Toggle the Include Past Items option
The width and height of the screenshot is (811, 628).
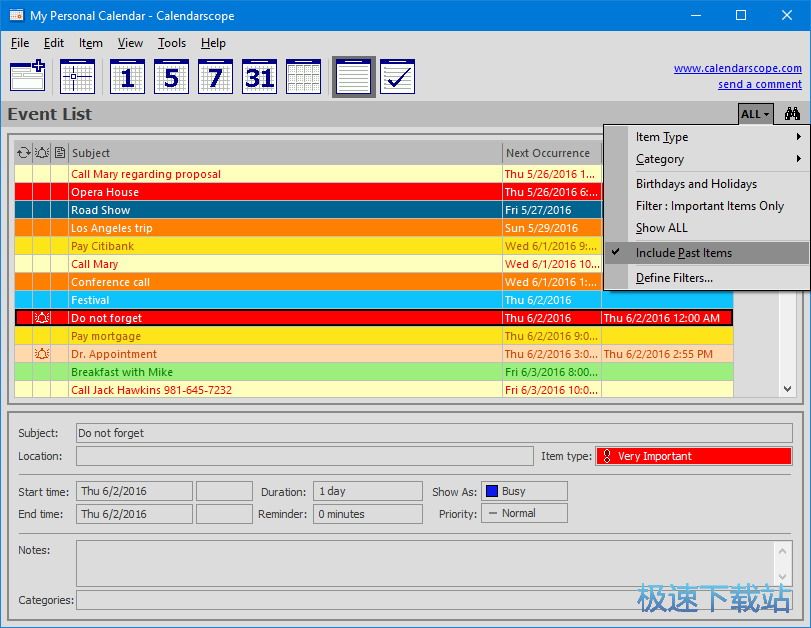click(x=683, y=253)
